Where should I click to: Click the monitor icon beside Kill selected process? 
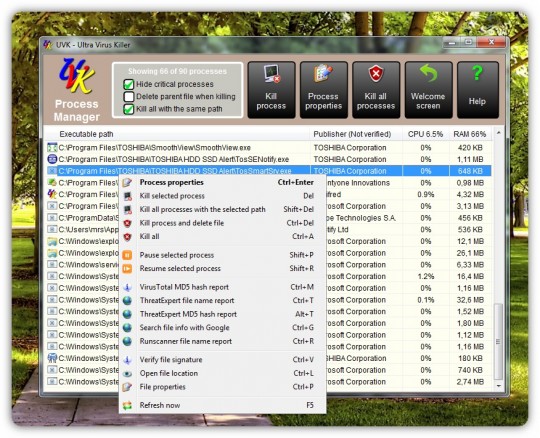127,196
